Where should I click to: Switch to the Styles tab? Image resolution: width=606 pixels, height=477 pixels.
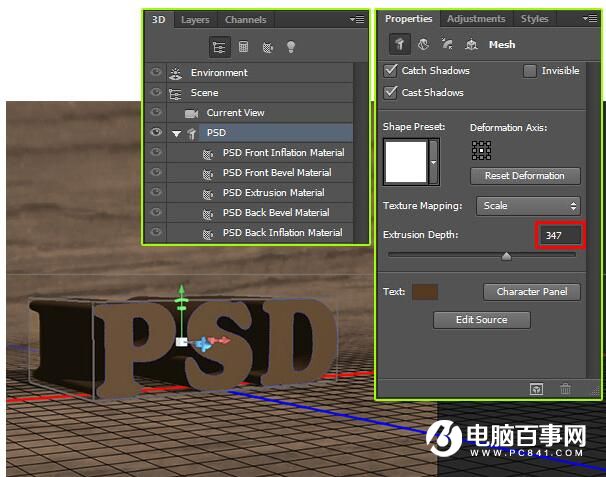535,19
